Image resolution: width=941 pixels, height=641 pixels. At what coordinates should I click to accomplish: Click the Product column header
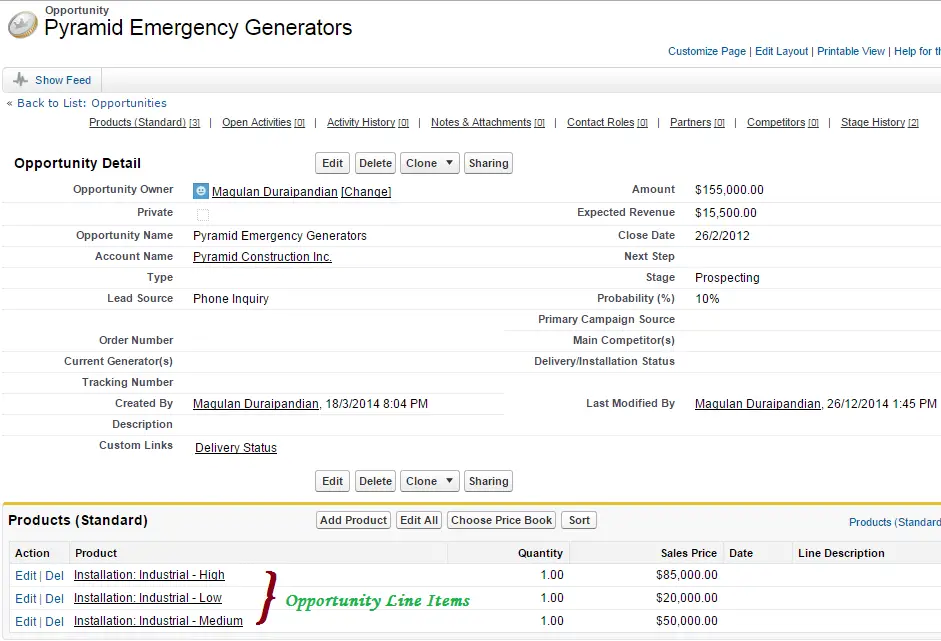click(x=96, y=553)
